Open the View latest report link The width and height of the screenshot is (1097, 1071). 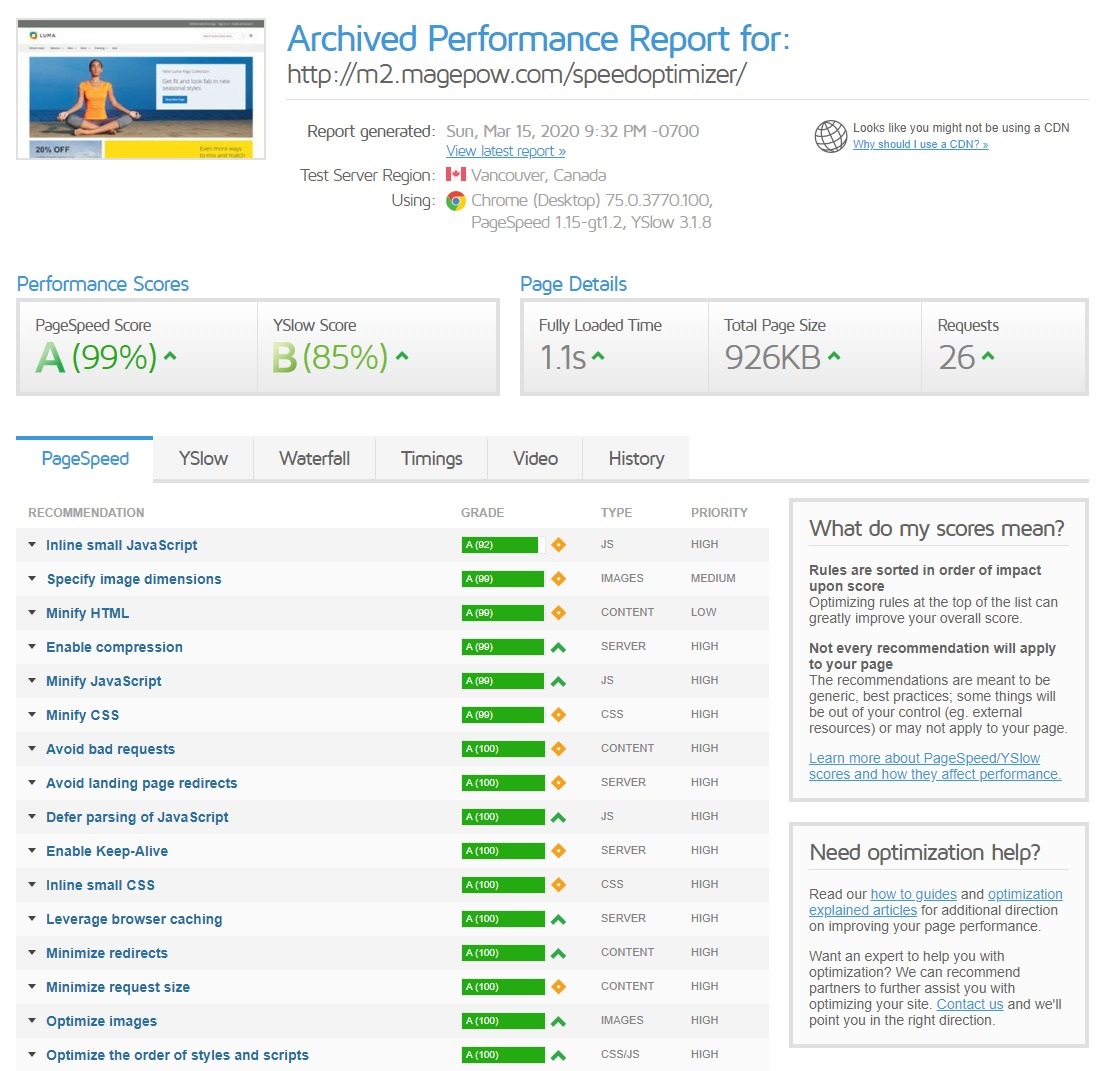(x=505, y=151)
